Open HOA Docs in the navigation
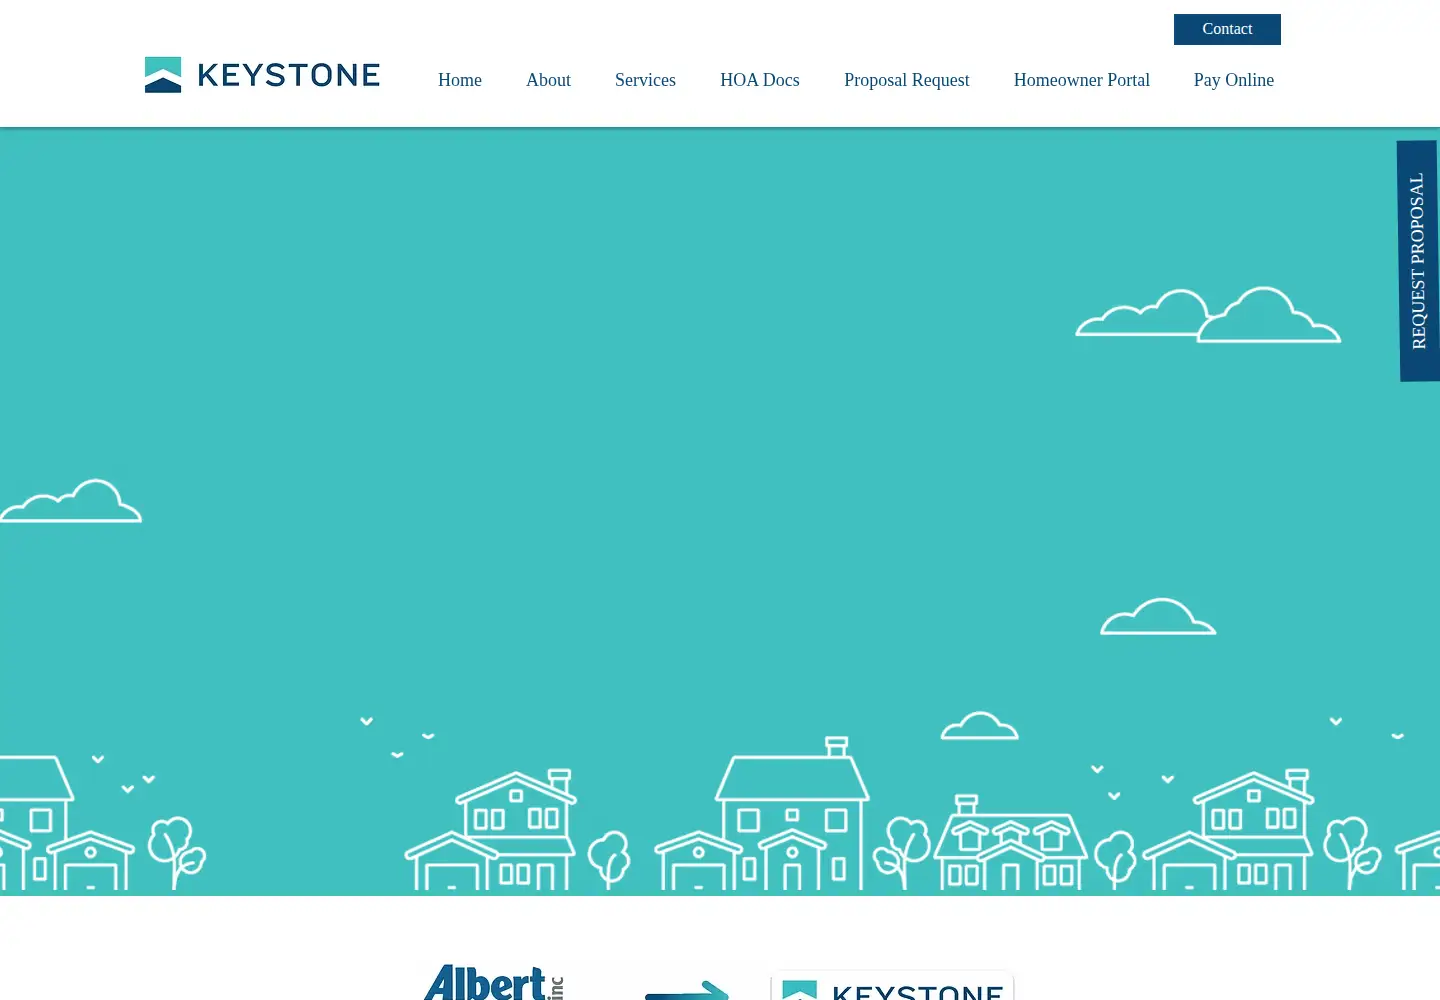This screenshot has width=1440, height=1000. [x=760, y=80]
